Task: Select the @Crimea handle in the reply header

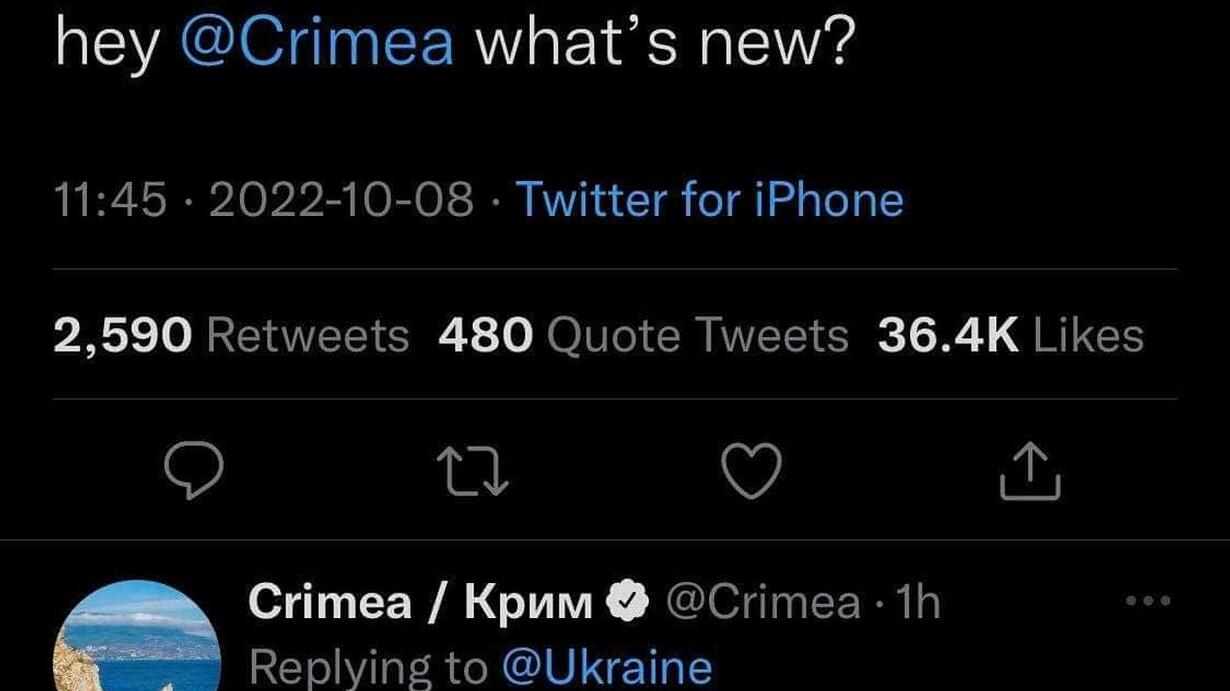Action: (762, 603)
